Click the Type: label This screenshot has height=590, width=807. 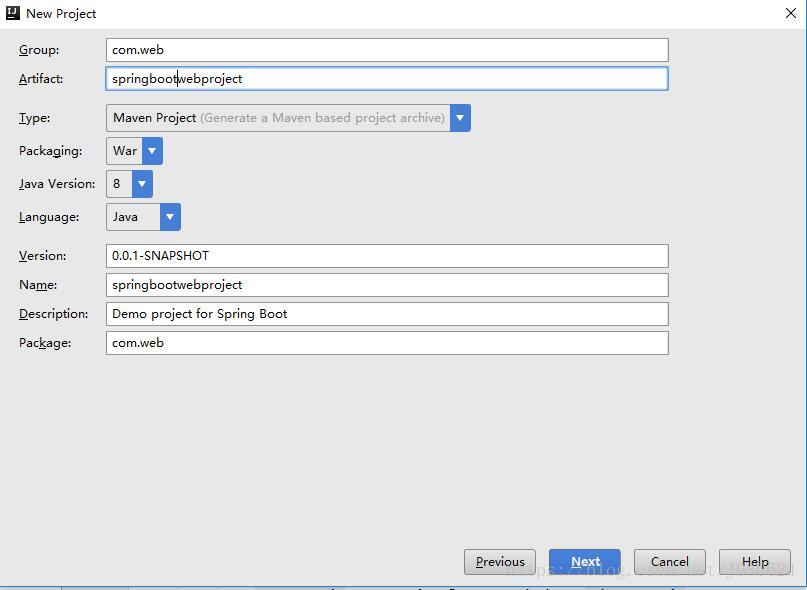34,118
